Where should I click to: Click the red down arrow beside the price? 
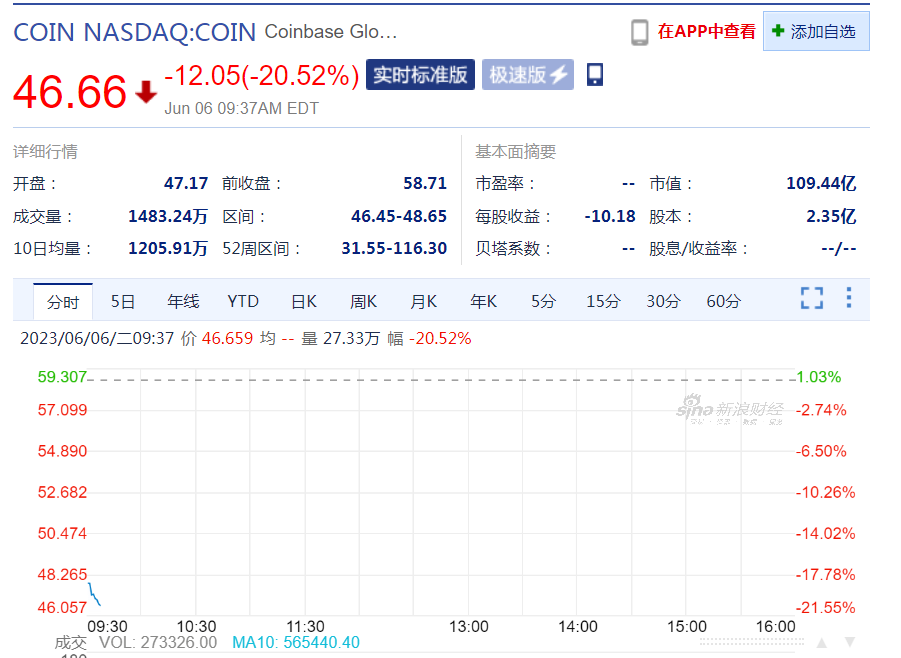[x=146, y=92]
